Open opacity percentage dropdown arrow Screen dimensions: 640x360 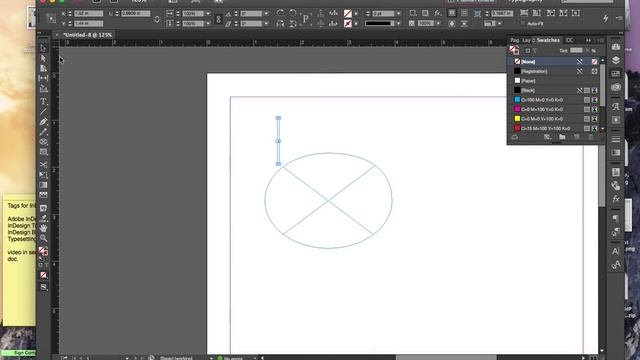coord(438,24)
